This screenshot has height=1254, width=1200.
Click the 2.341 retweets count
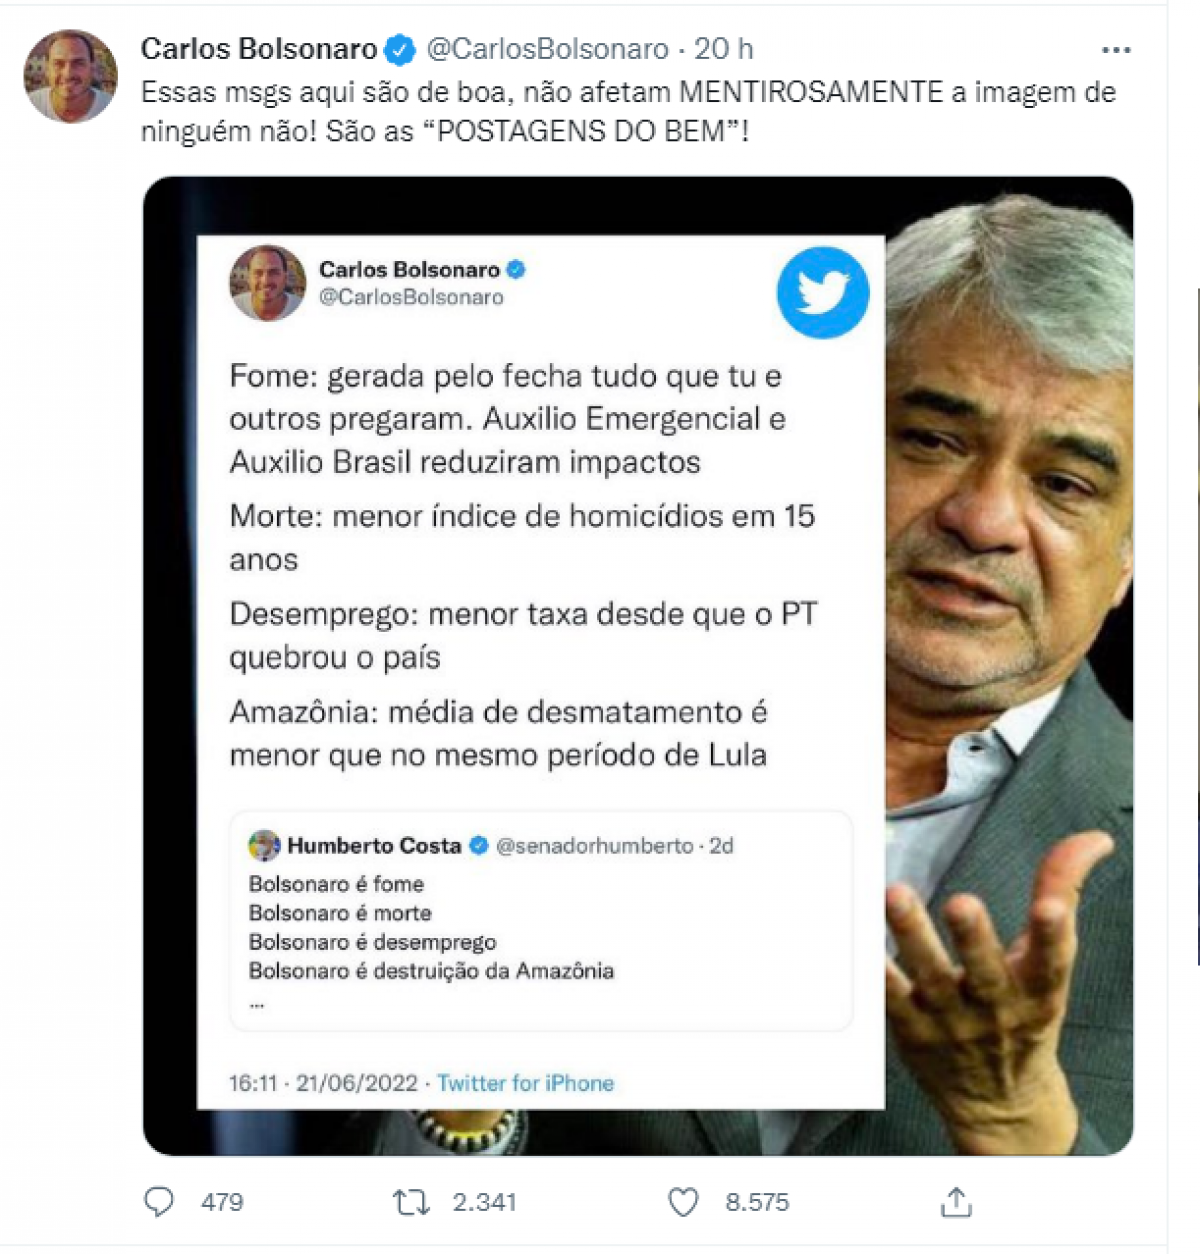point(484,1201)
